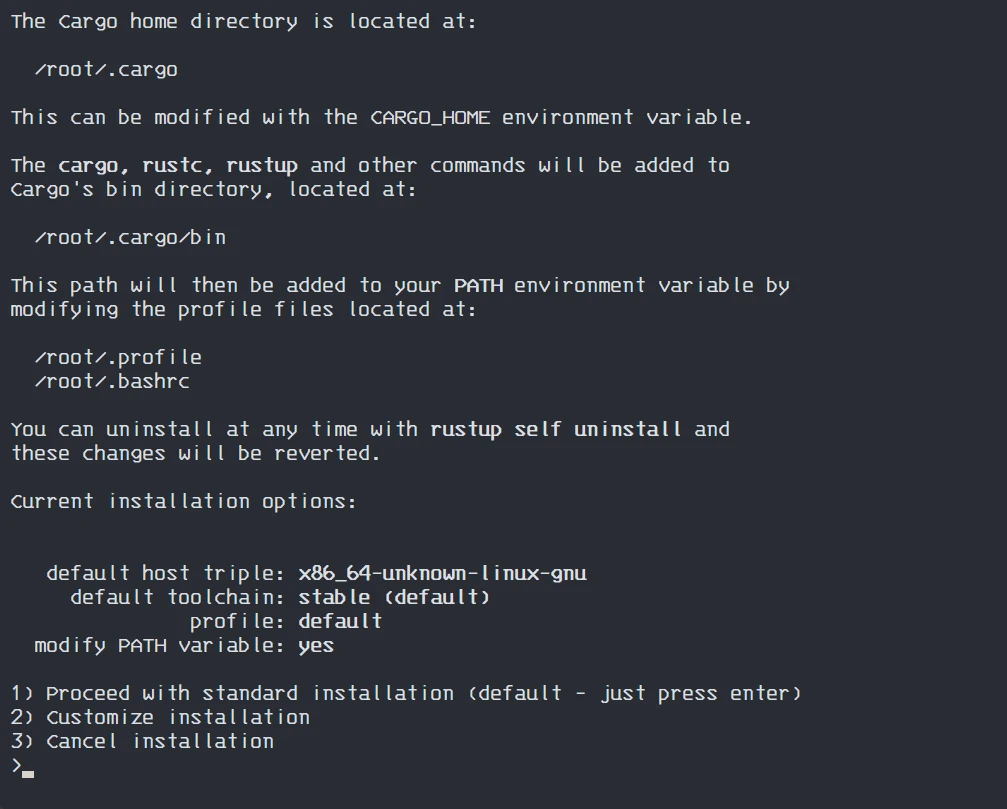Click the Current installation options heading
The height and width of the screenshot is (809, 1007).
click(x=184, y=501)
